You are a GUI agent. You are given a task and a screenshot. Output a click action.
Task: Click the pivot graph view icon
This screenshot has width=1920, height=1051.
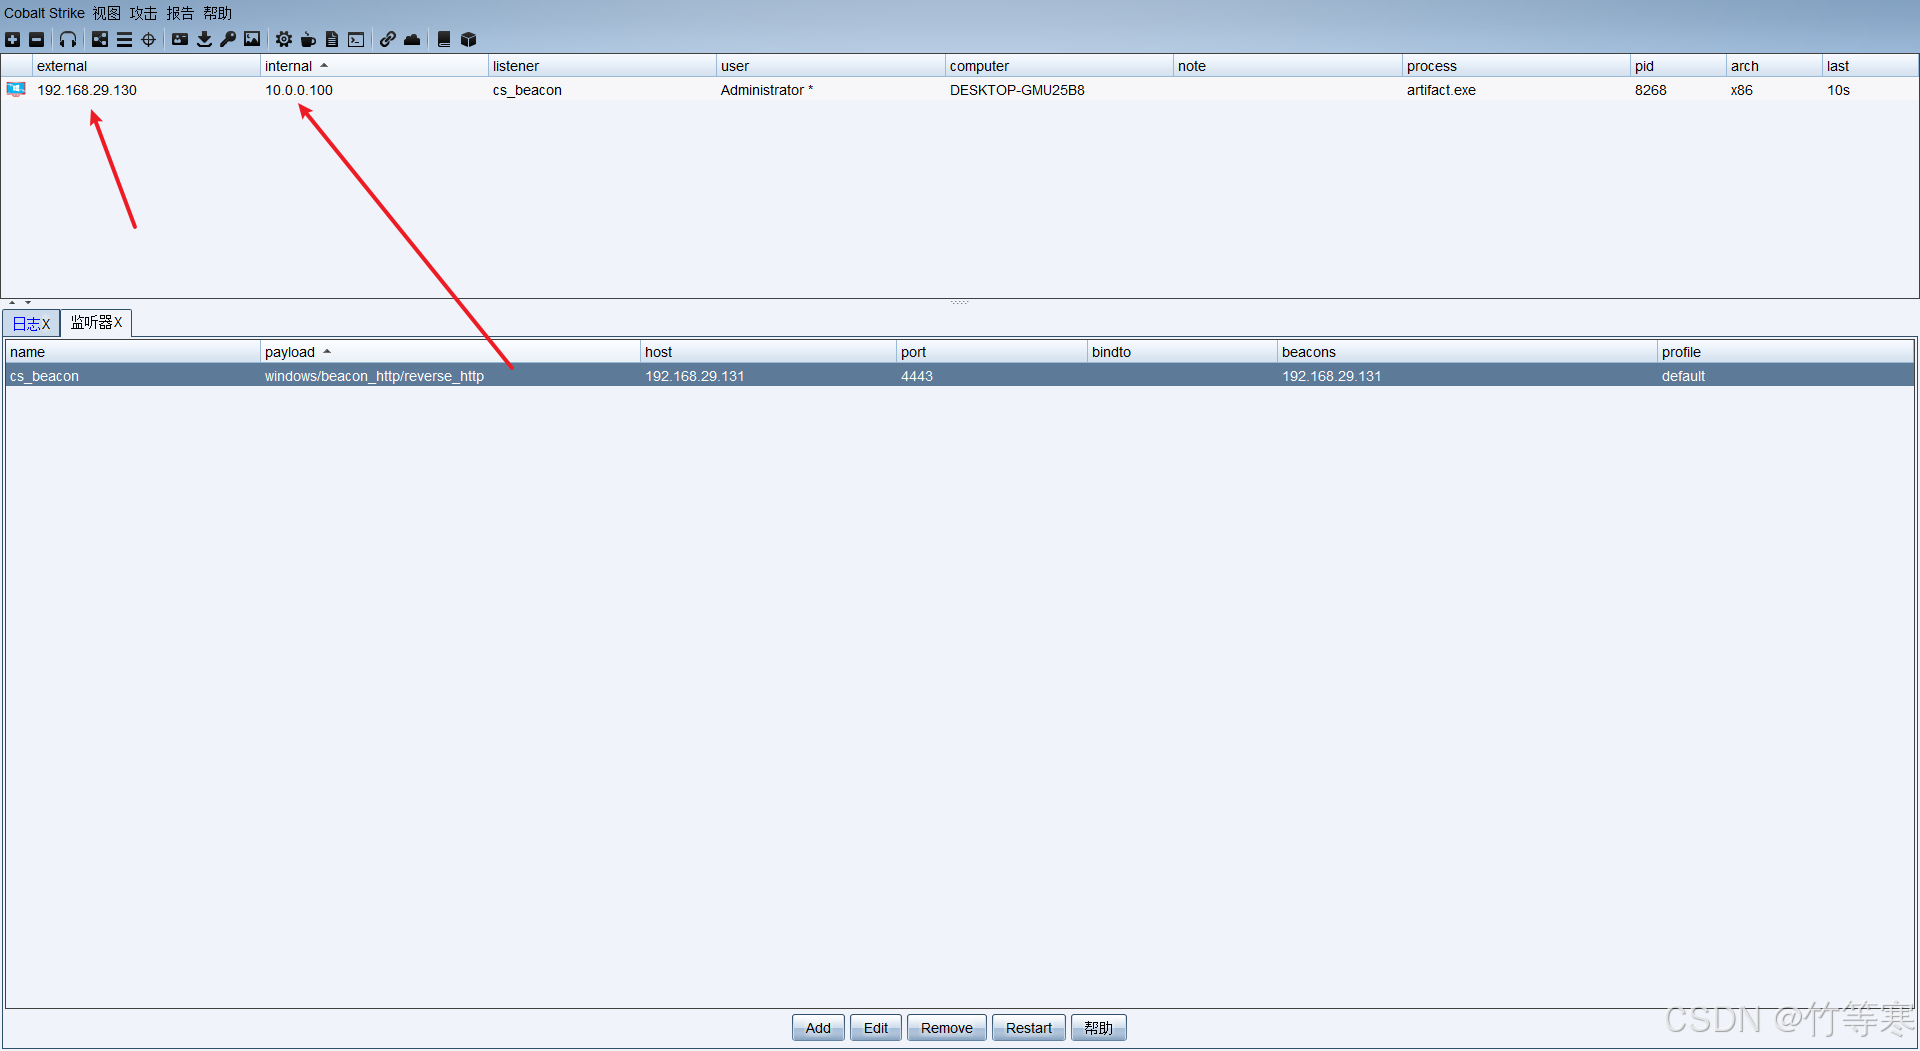click(100, 40)
